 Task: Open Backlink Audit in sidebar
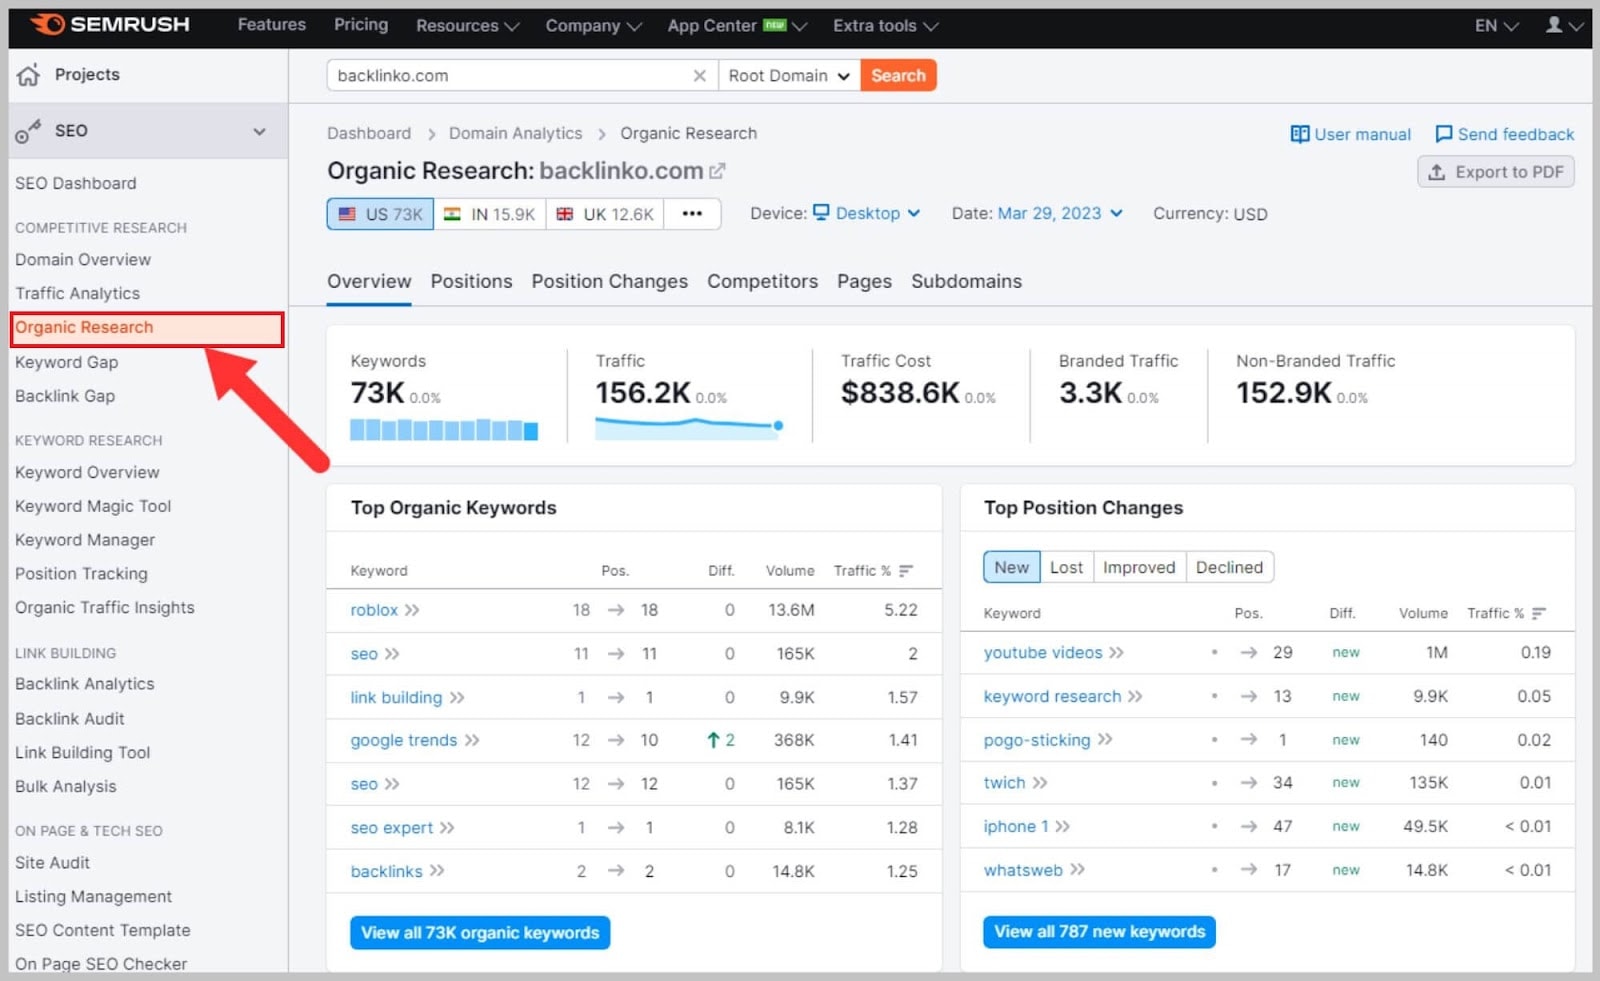70,719
